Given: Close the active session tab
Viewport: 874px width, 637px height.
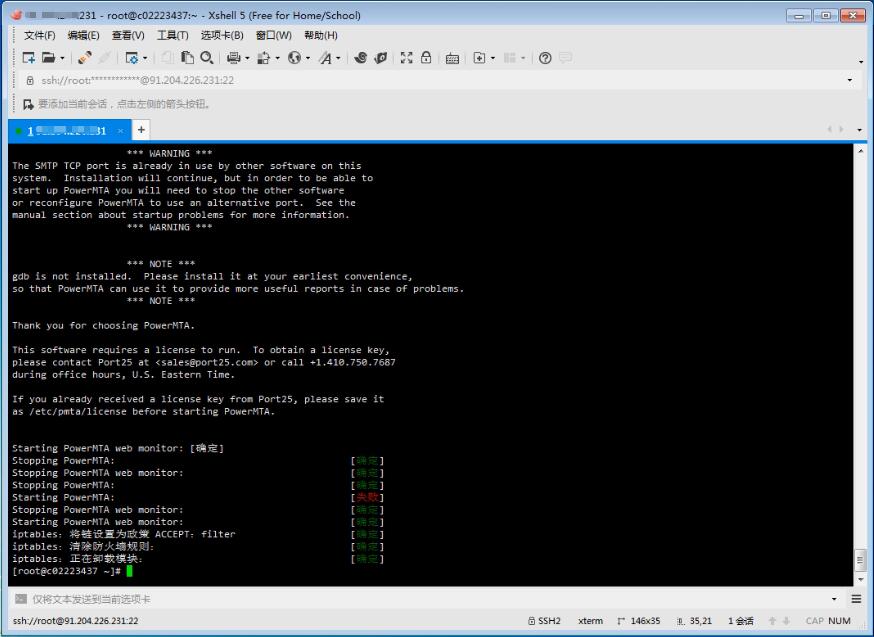Looking at the screenshot, I should pos(120,131).
